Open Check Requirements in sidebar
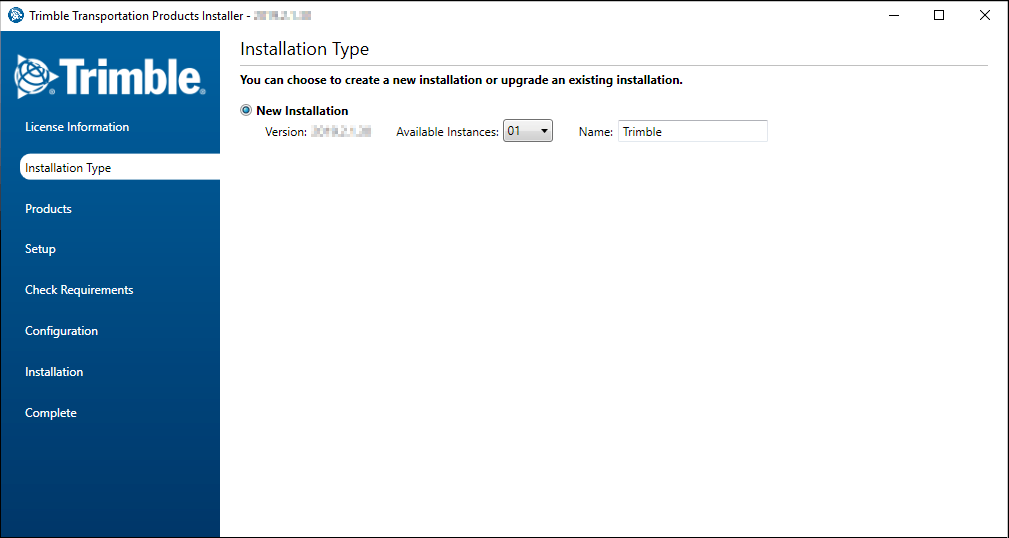The height and width of the screenshot is (538, 1009). (x=79, y=290)
